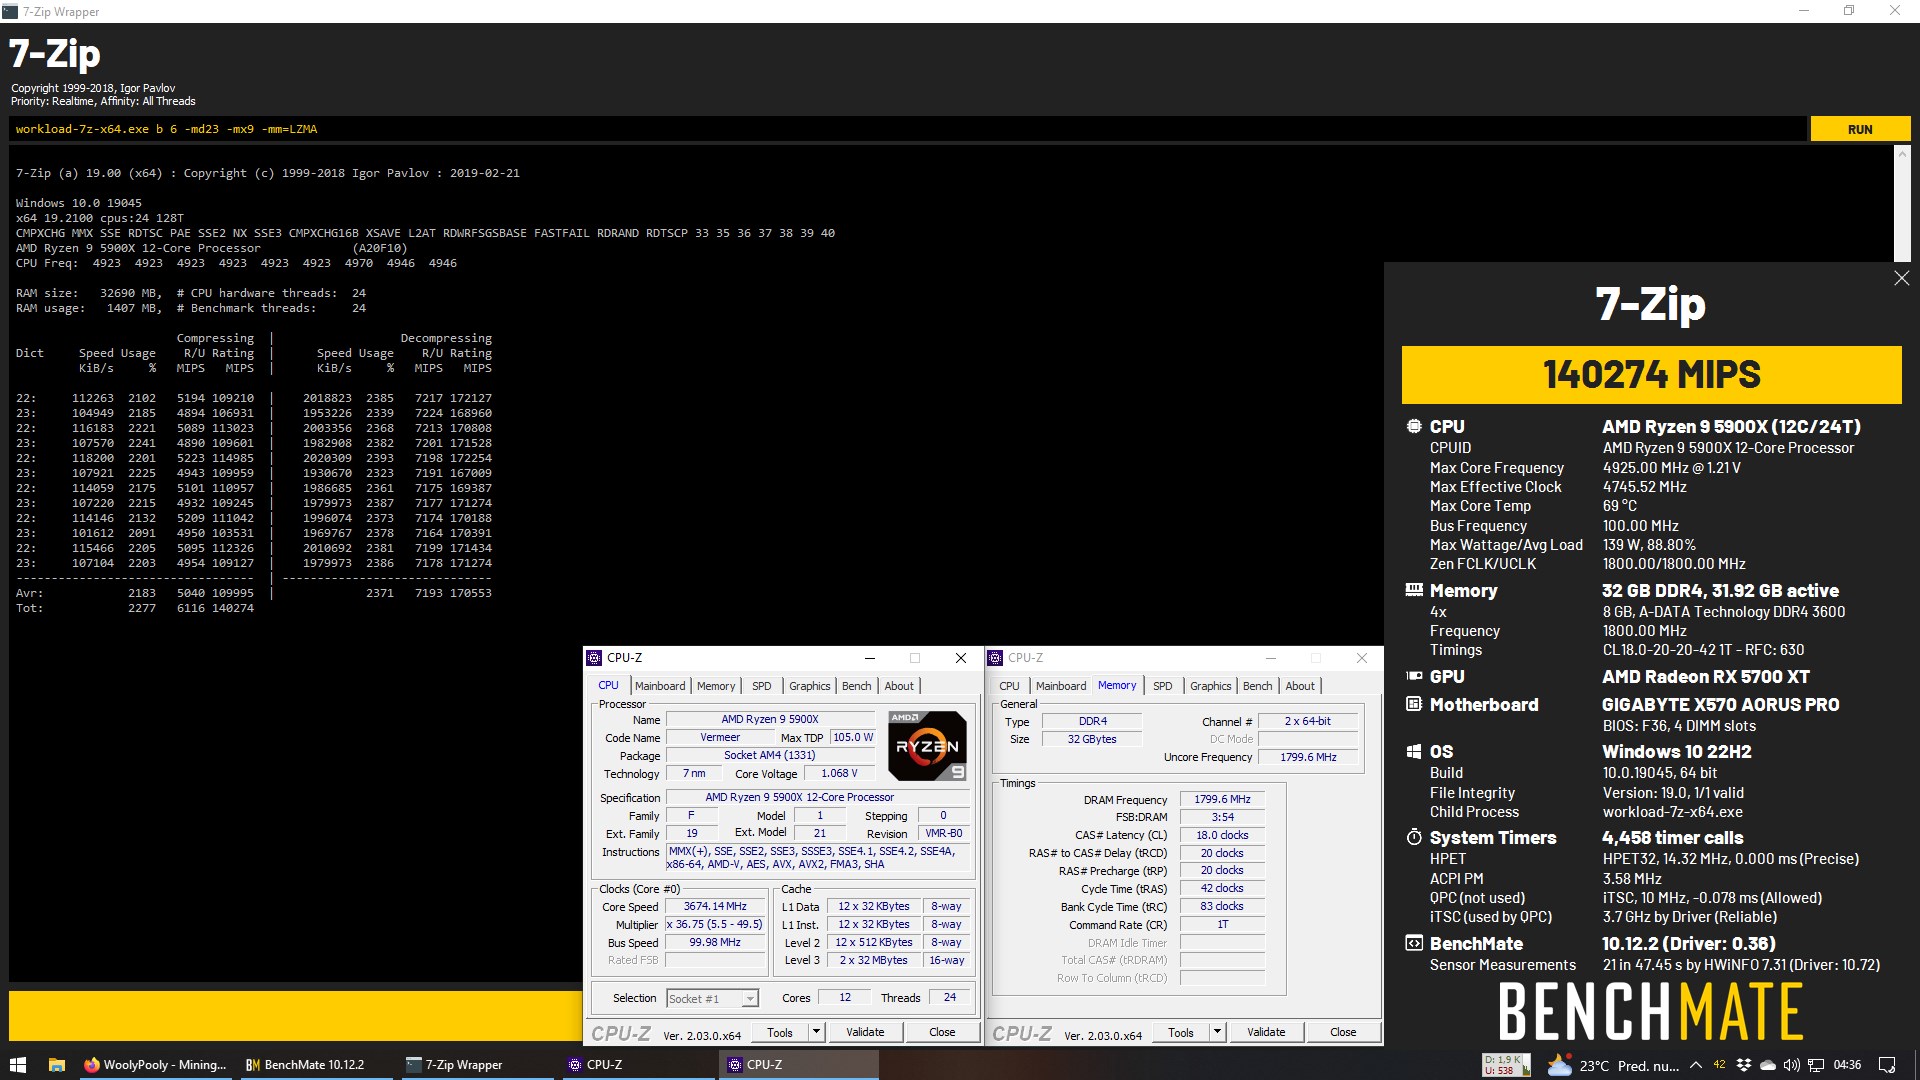Switch to WoolyPooly Firefox taskbar item
Viewport: 1920px width, 1080px height.
click(155, 1065)
